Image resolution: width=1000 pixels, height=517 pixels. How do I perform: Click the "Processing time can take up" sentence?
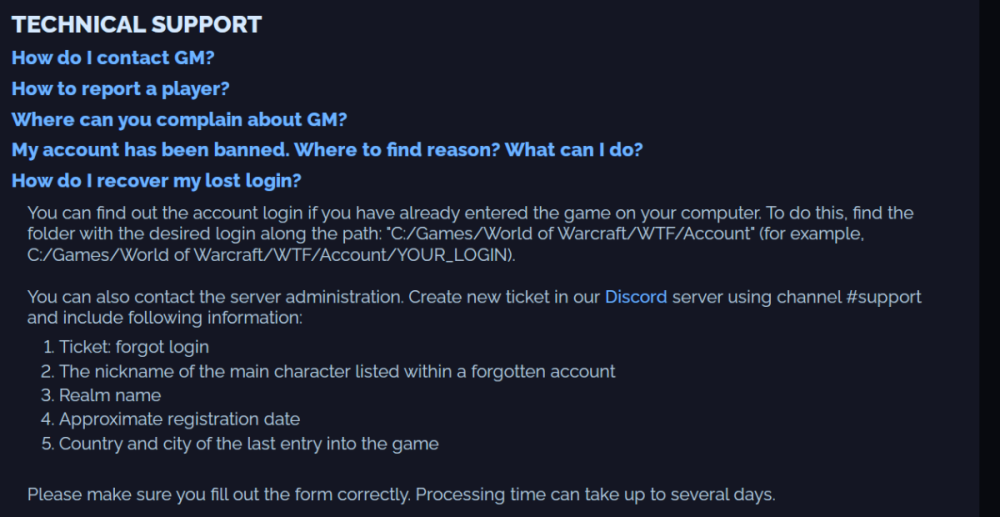595,494
